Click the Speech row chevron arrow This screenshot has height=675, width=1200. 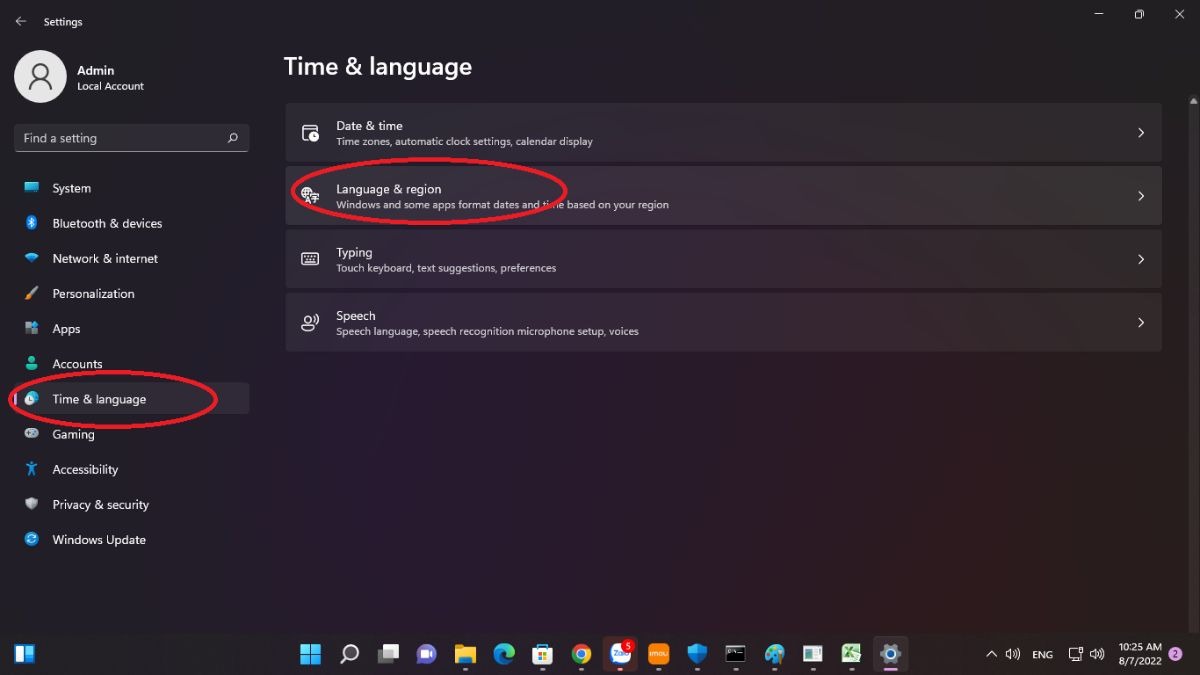1141,322
